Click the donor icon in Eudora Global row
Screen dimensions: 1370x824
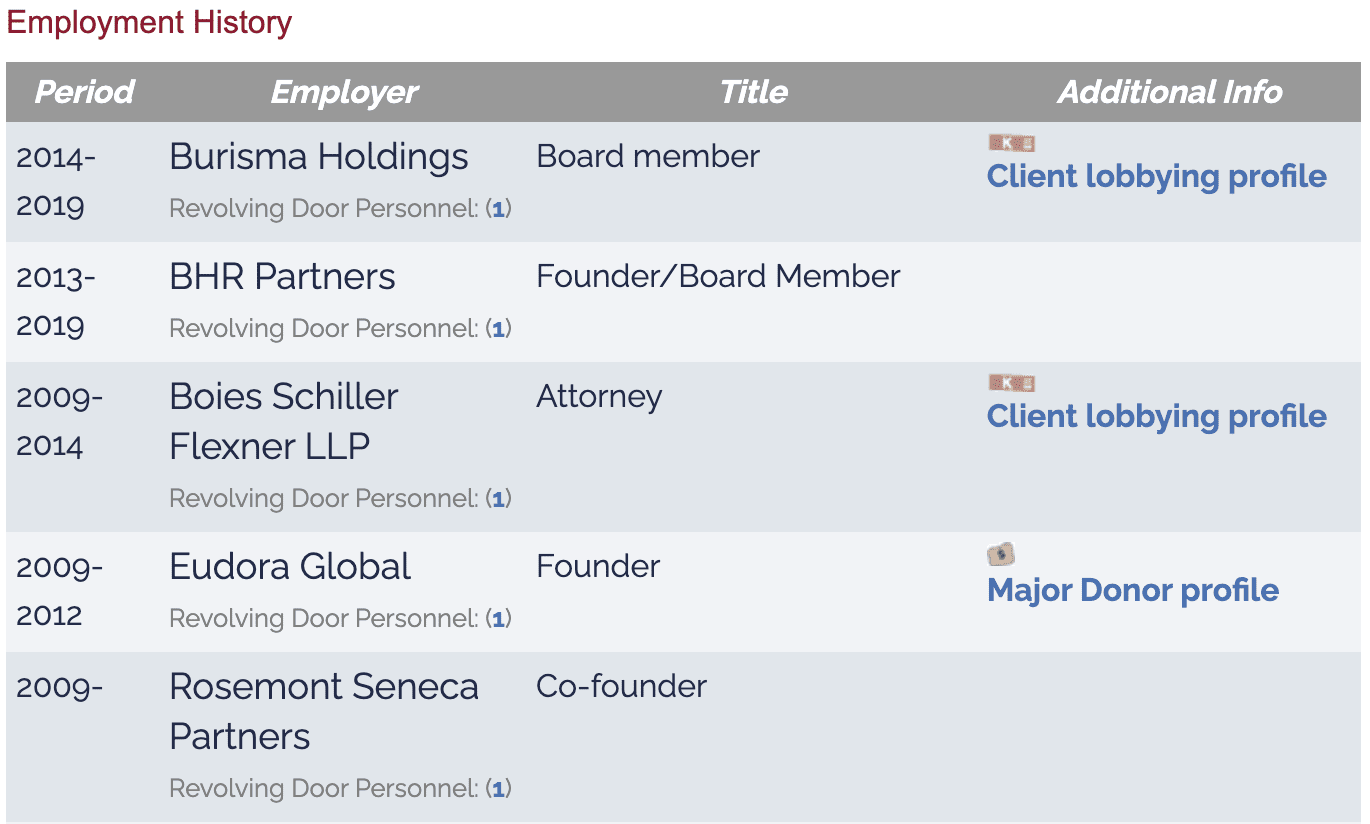point(1001,554)
